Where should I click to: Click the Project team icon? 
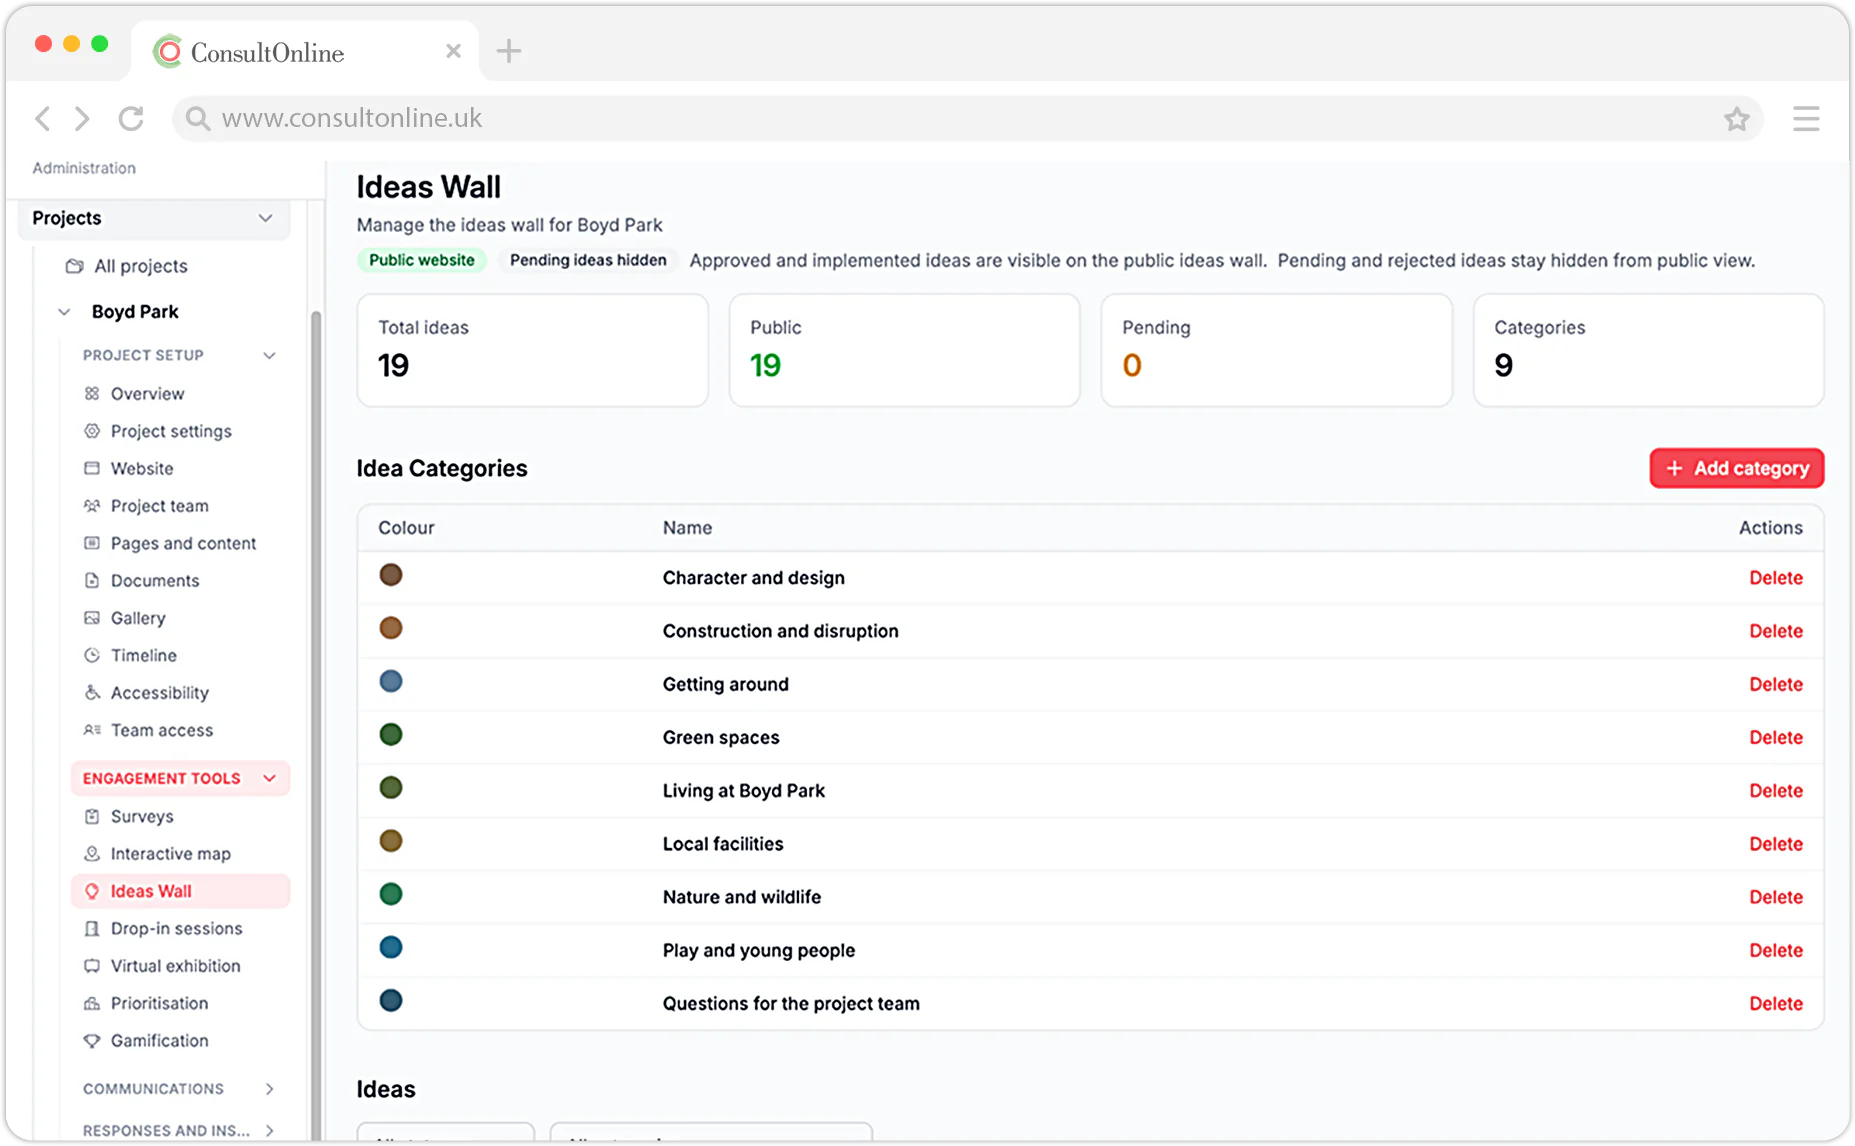(x=92, y=506)
